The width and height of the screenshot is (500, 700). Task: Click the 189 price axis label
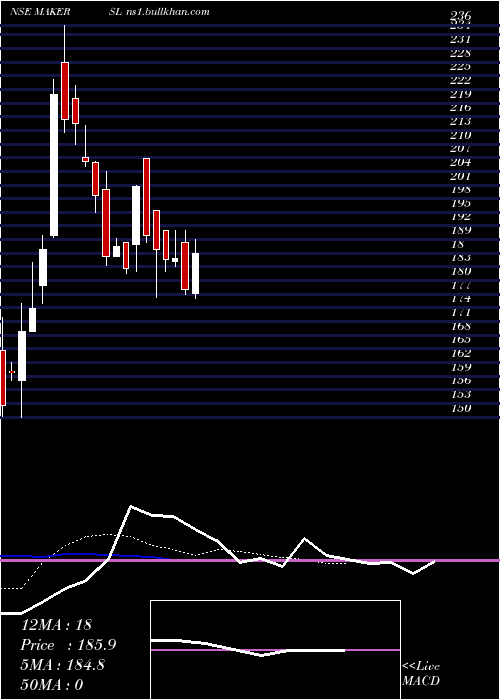coord(460,230)
